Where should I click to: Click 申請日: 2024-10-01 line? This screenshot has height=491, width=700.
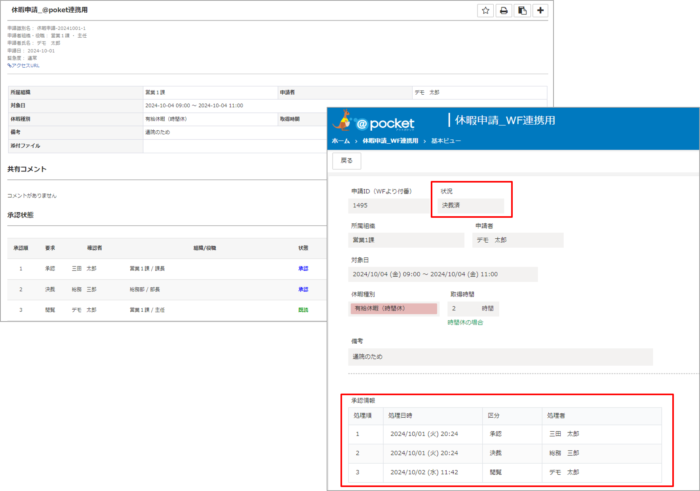pyautogui.click(x=31, y=51)
